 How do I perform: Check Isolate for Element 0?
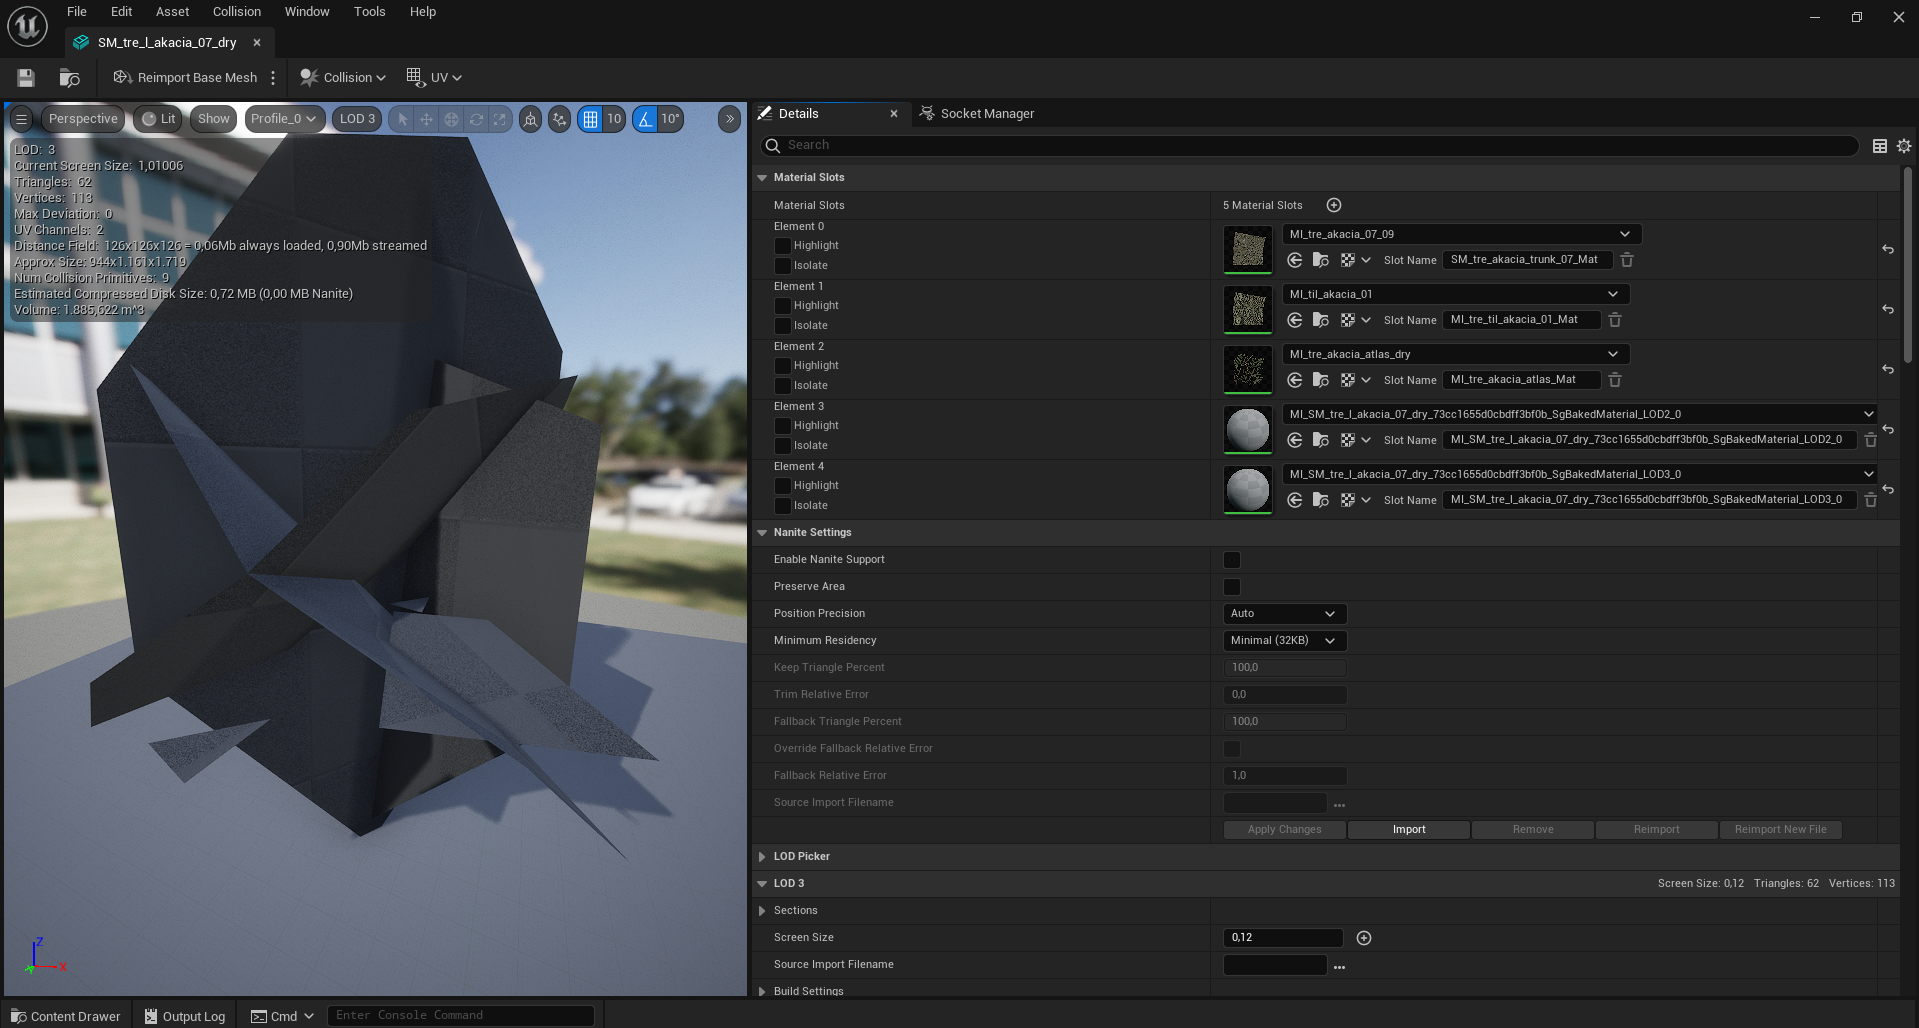[x=783, y=266]
